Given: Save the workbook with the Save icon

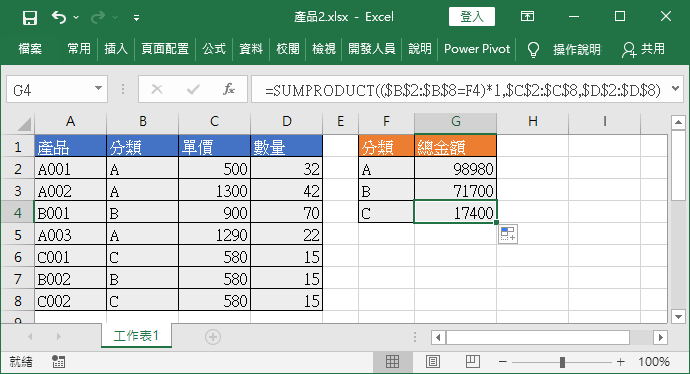Looking at the screenshot, I should click(29, 18).
